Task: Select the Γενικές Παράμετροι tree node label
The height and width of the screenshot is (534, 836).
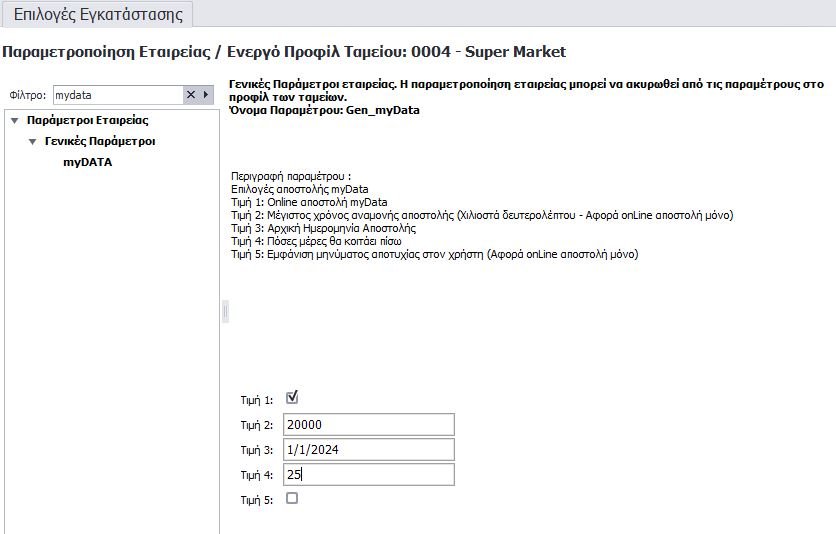Action: coord(100,142)
